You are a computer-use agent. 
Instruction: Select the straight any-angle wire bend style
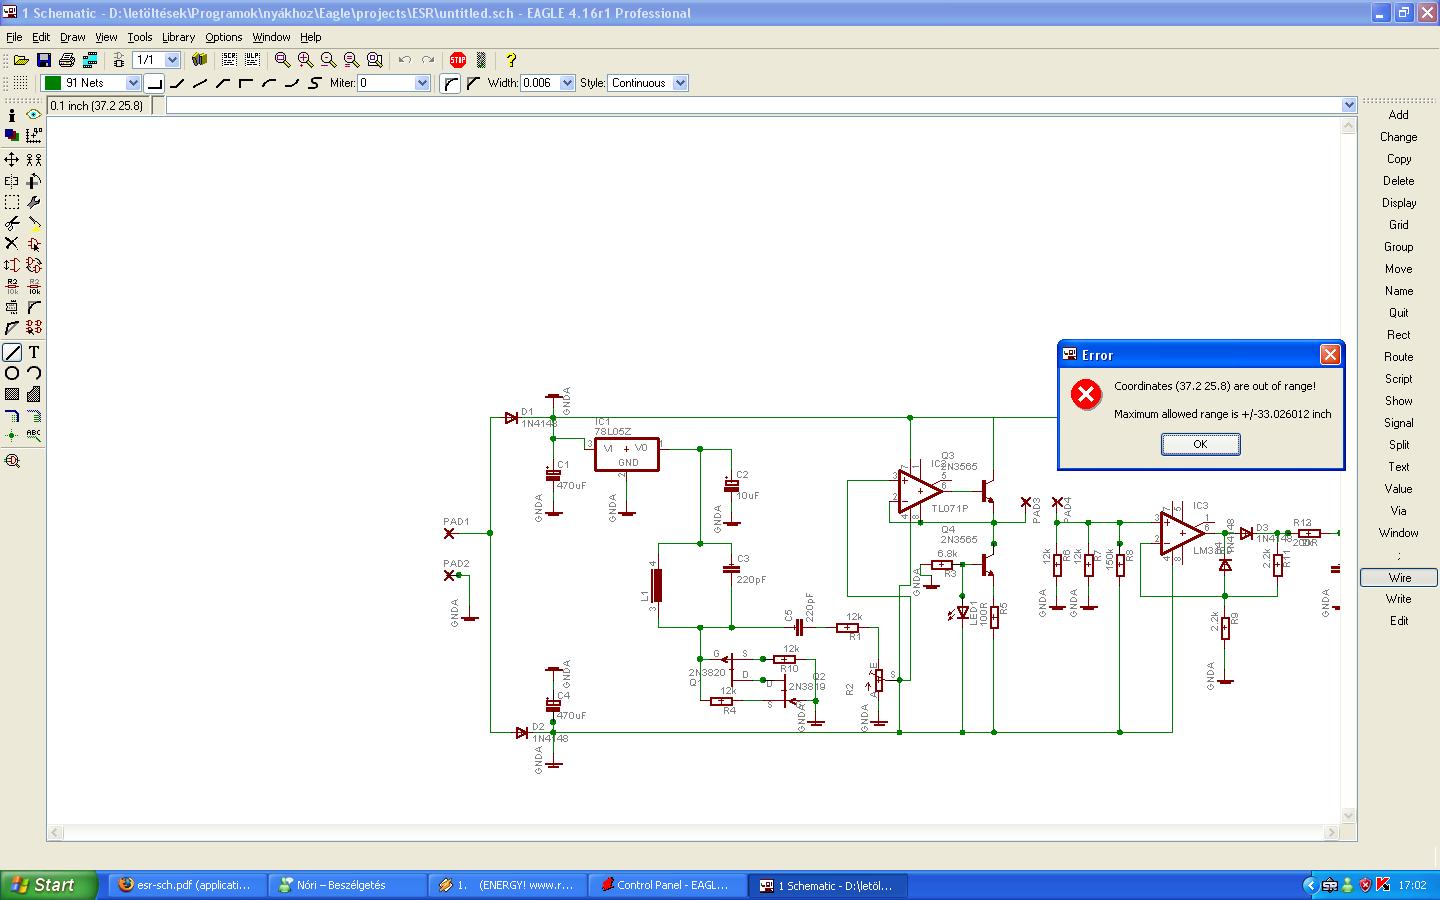[200, 83]
